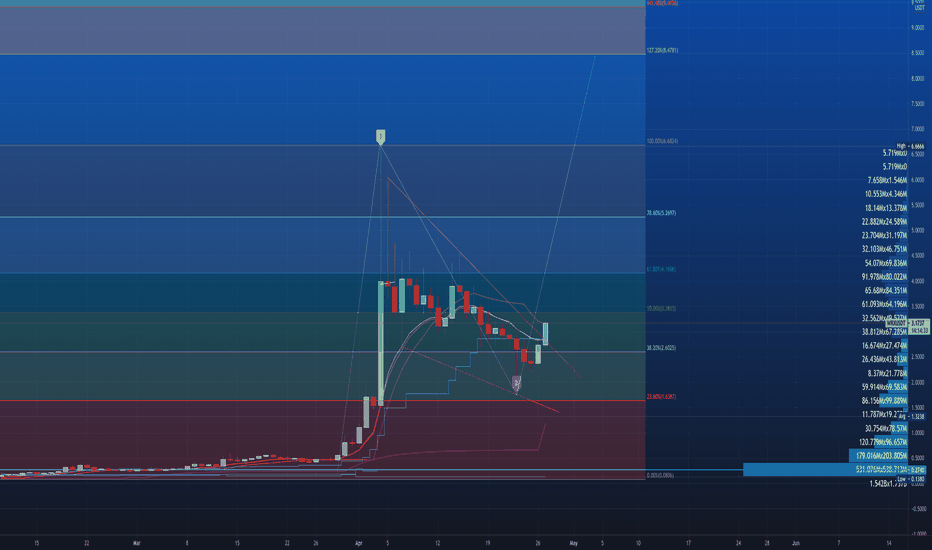Select volume profile row 59.914Mx69.583M
The height and width of the screenshot is (550, 932).
coord(884,387)
